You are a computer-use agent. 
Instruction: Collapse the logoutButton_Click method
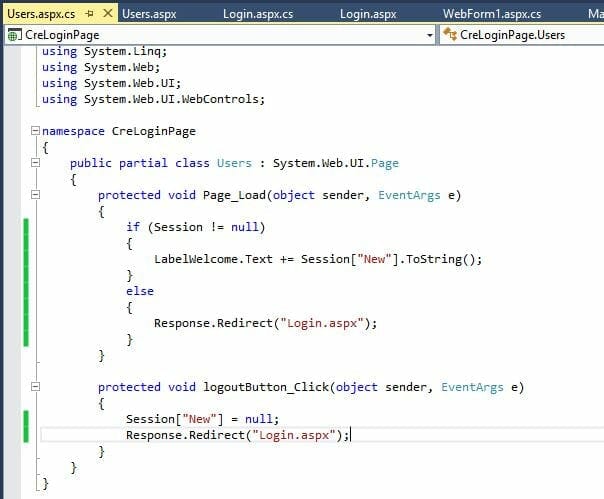click(x=35, y=387)
